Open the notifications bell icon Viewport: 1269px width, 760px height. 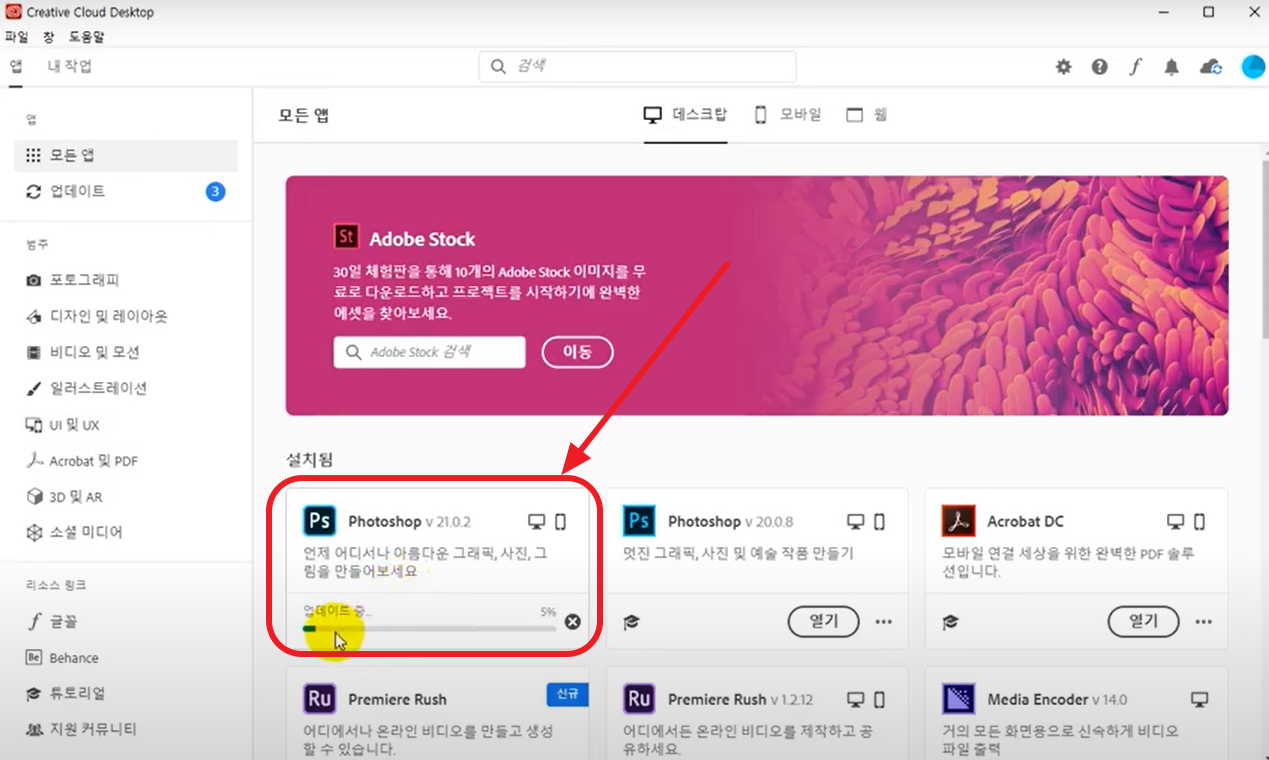(x=1172, y=67)
